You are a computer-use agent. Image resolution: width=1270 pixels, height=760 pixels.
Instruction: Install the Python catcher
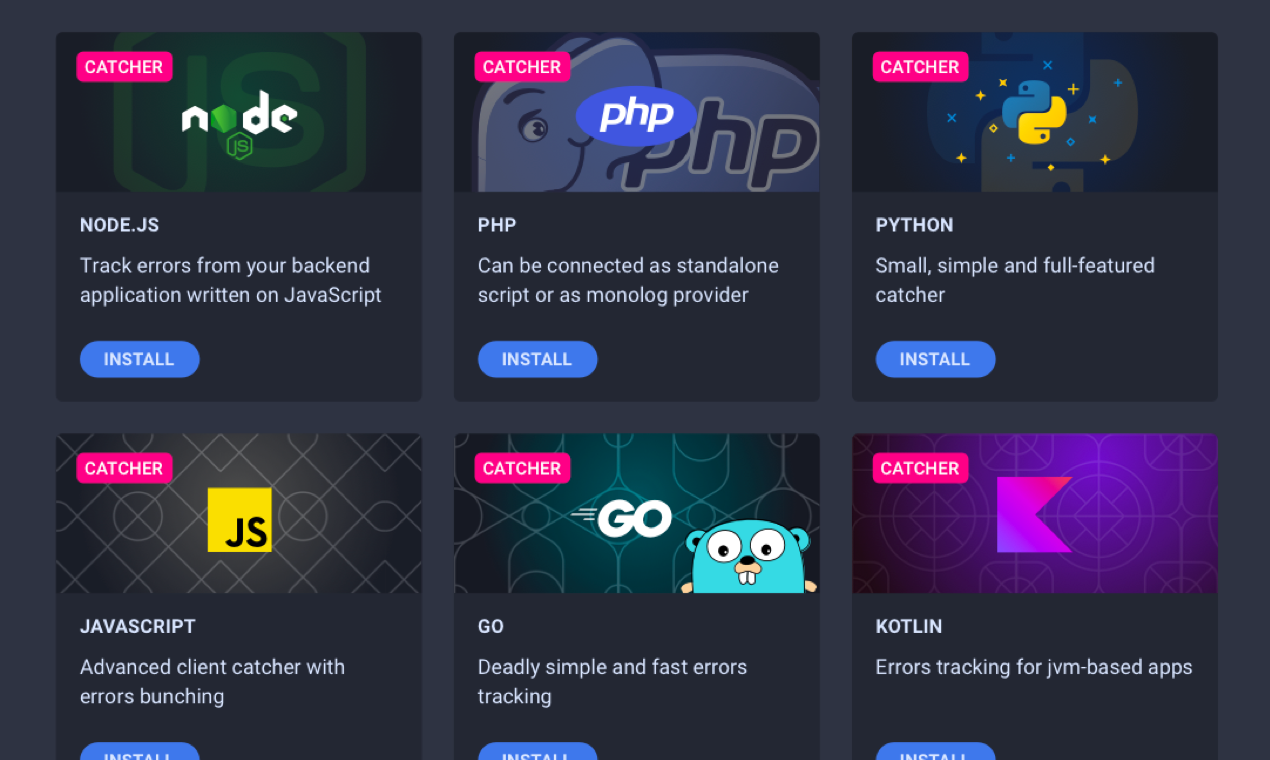click(x=935, y=359)
